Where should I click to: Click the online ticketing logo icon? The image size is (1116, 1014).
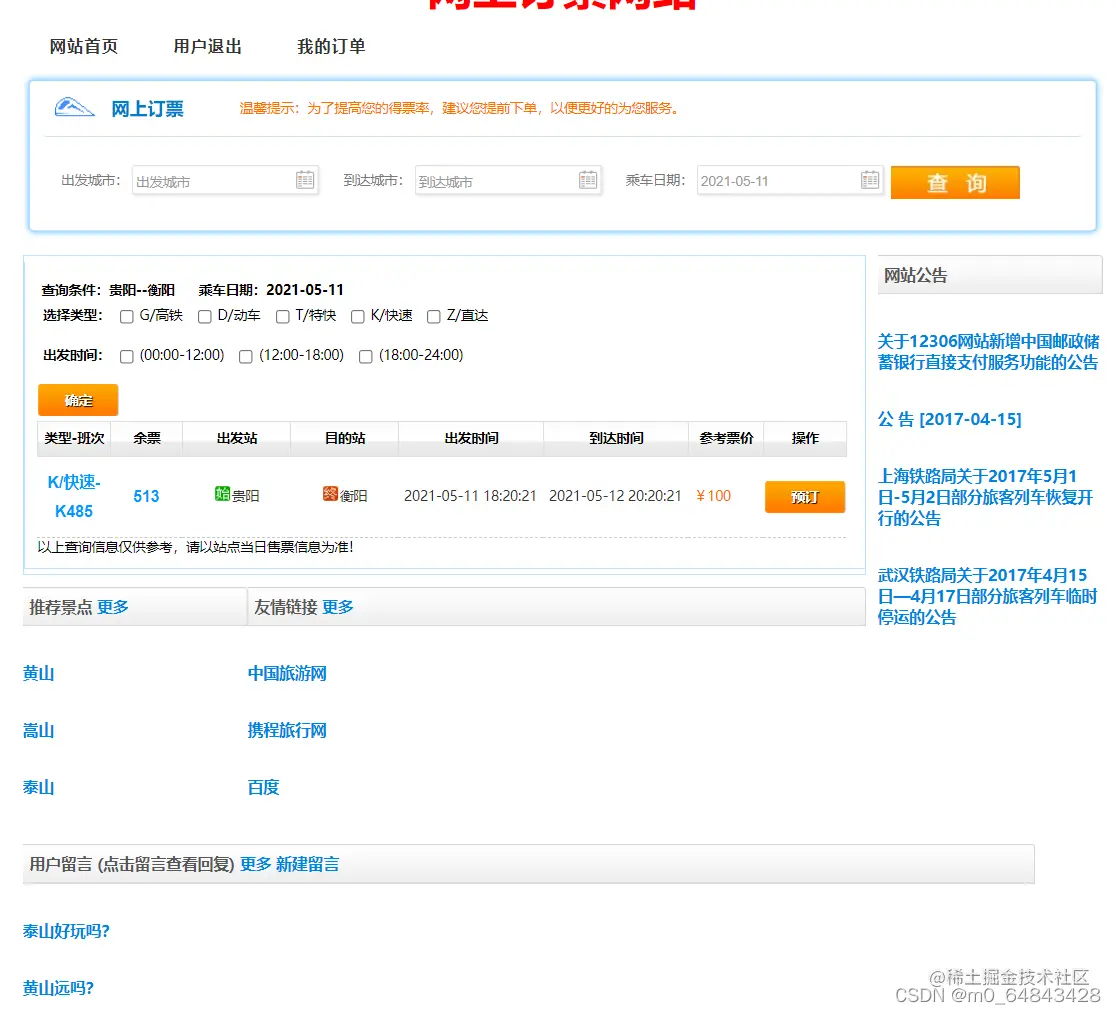75,107
